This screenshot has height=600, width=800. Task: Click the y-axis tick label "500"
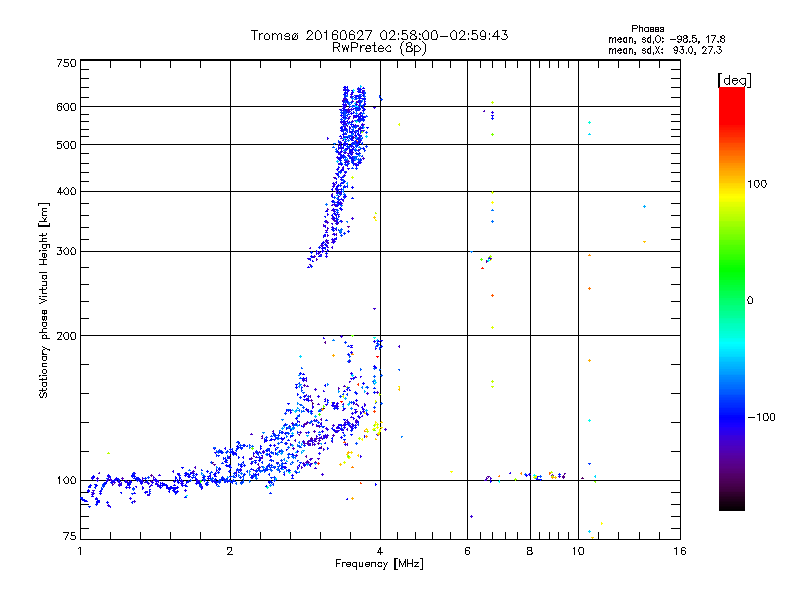pos(66,145)
